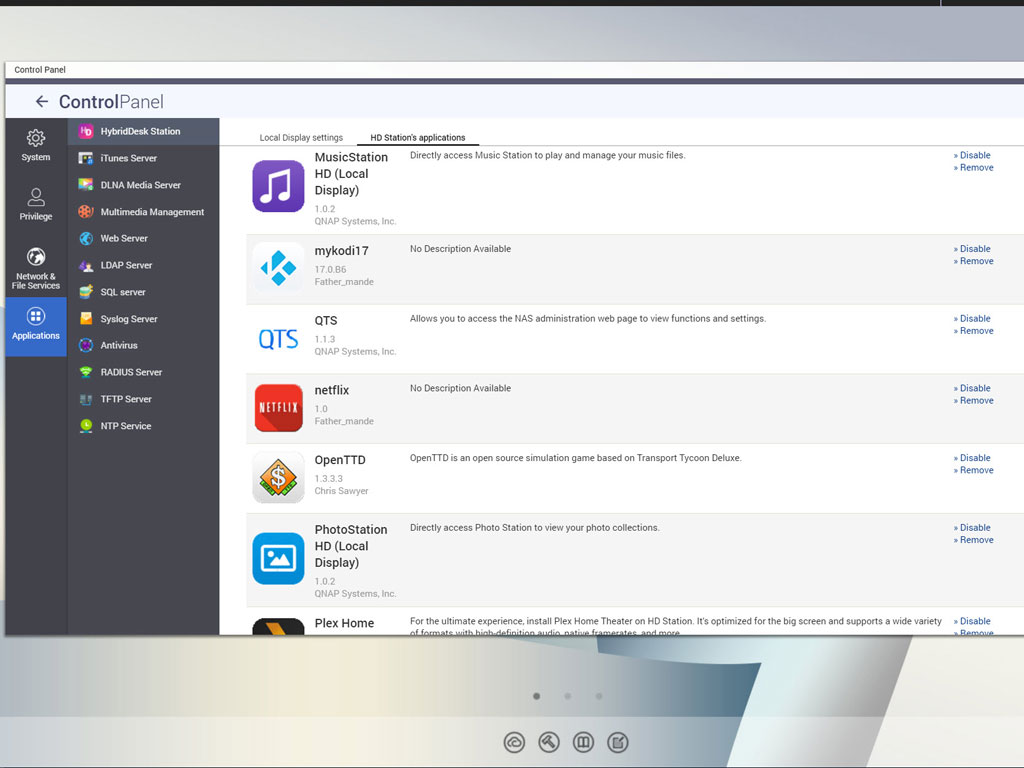Open Antivirus settings
The width and height of the screenshot is (1024, 768).
click(144, 345)
